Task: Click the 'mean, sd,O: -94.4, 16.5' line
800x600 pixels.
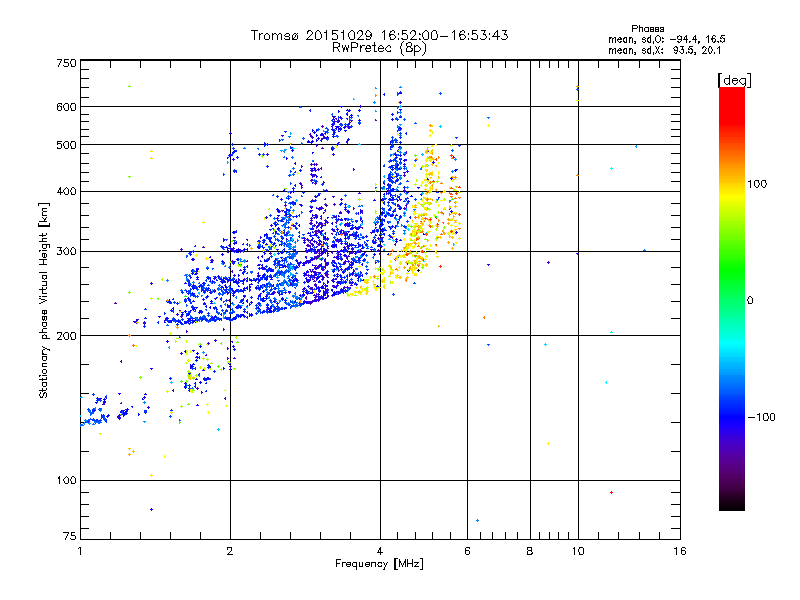Action: tap(667, 39)
